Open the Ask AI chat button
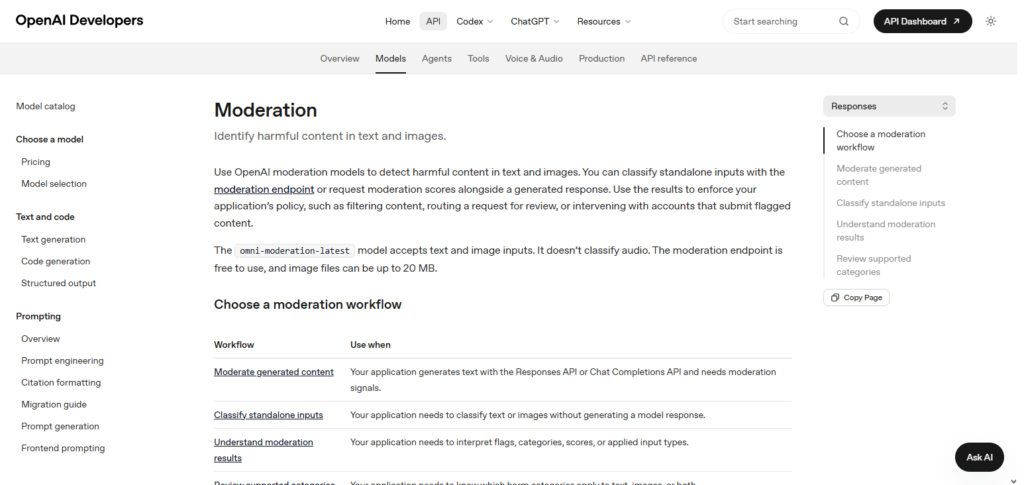 click(979, 457)
